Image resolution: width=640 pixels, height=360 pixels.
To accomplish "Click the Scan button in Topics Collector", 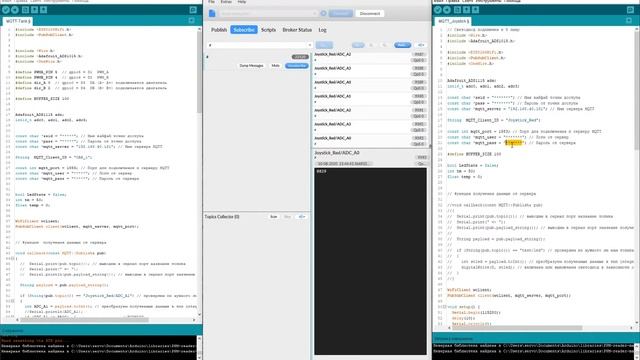I will point(273,217).
